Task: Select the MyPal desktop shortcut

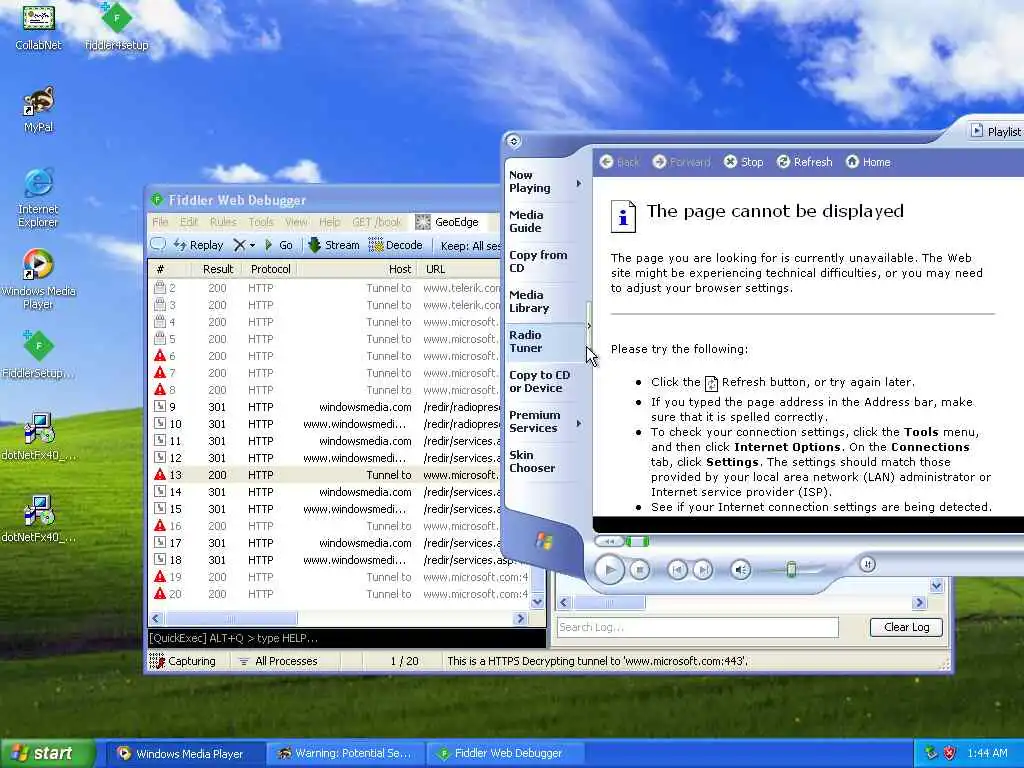Action: tap(38, 109)
